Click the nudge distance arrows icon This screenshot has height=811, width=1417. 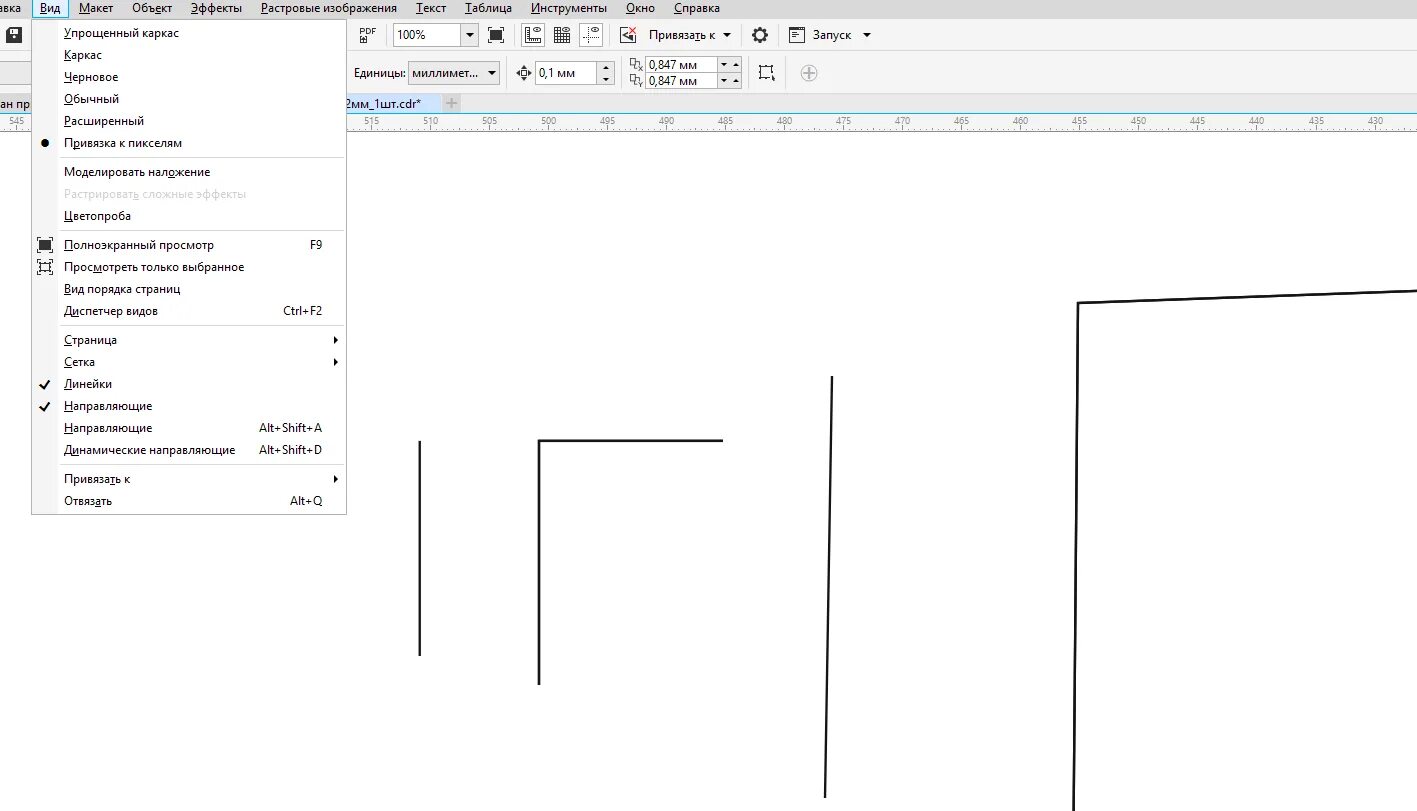524,73
